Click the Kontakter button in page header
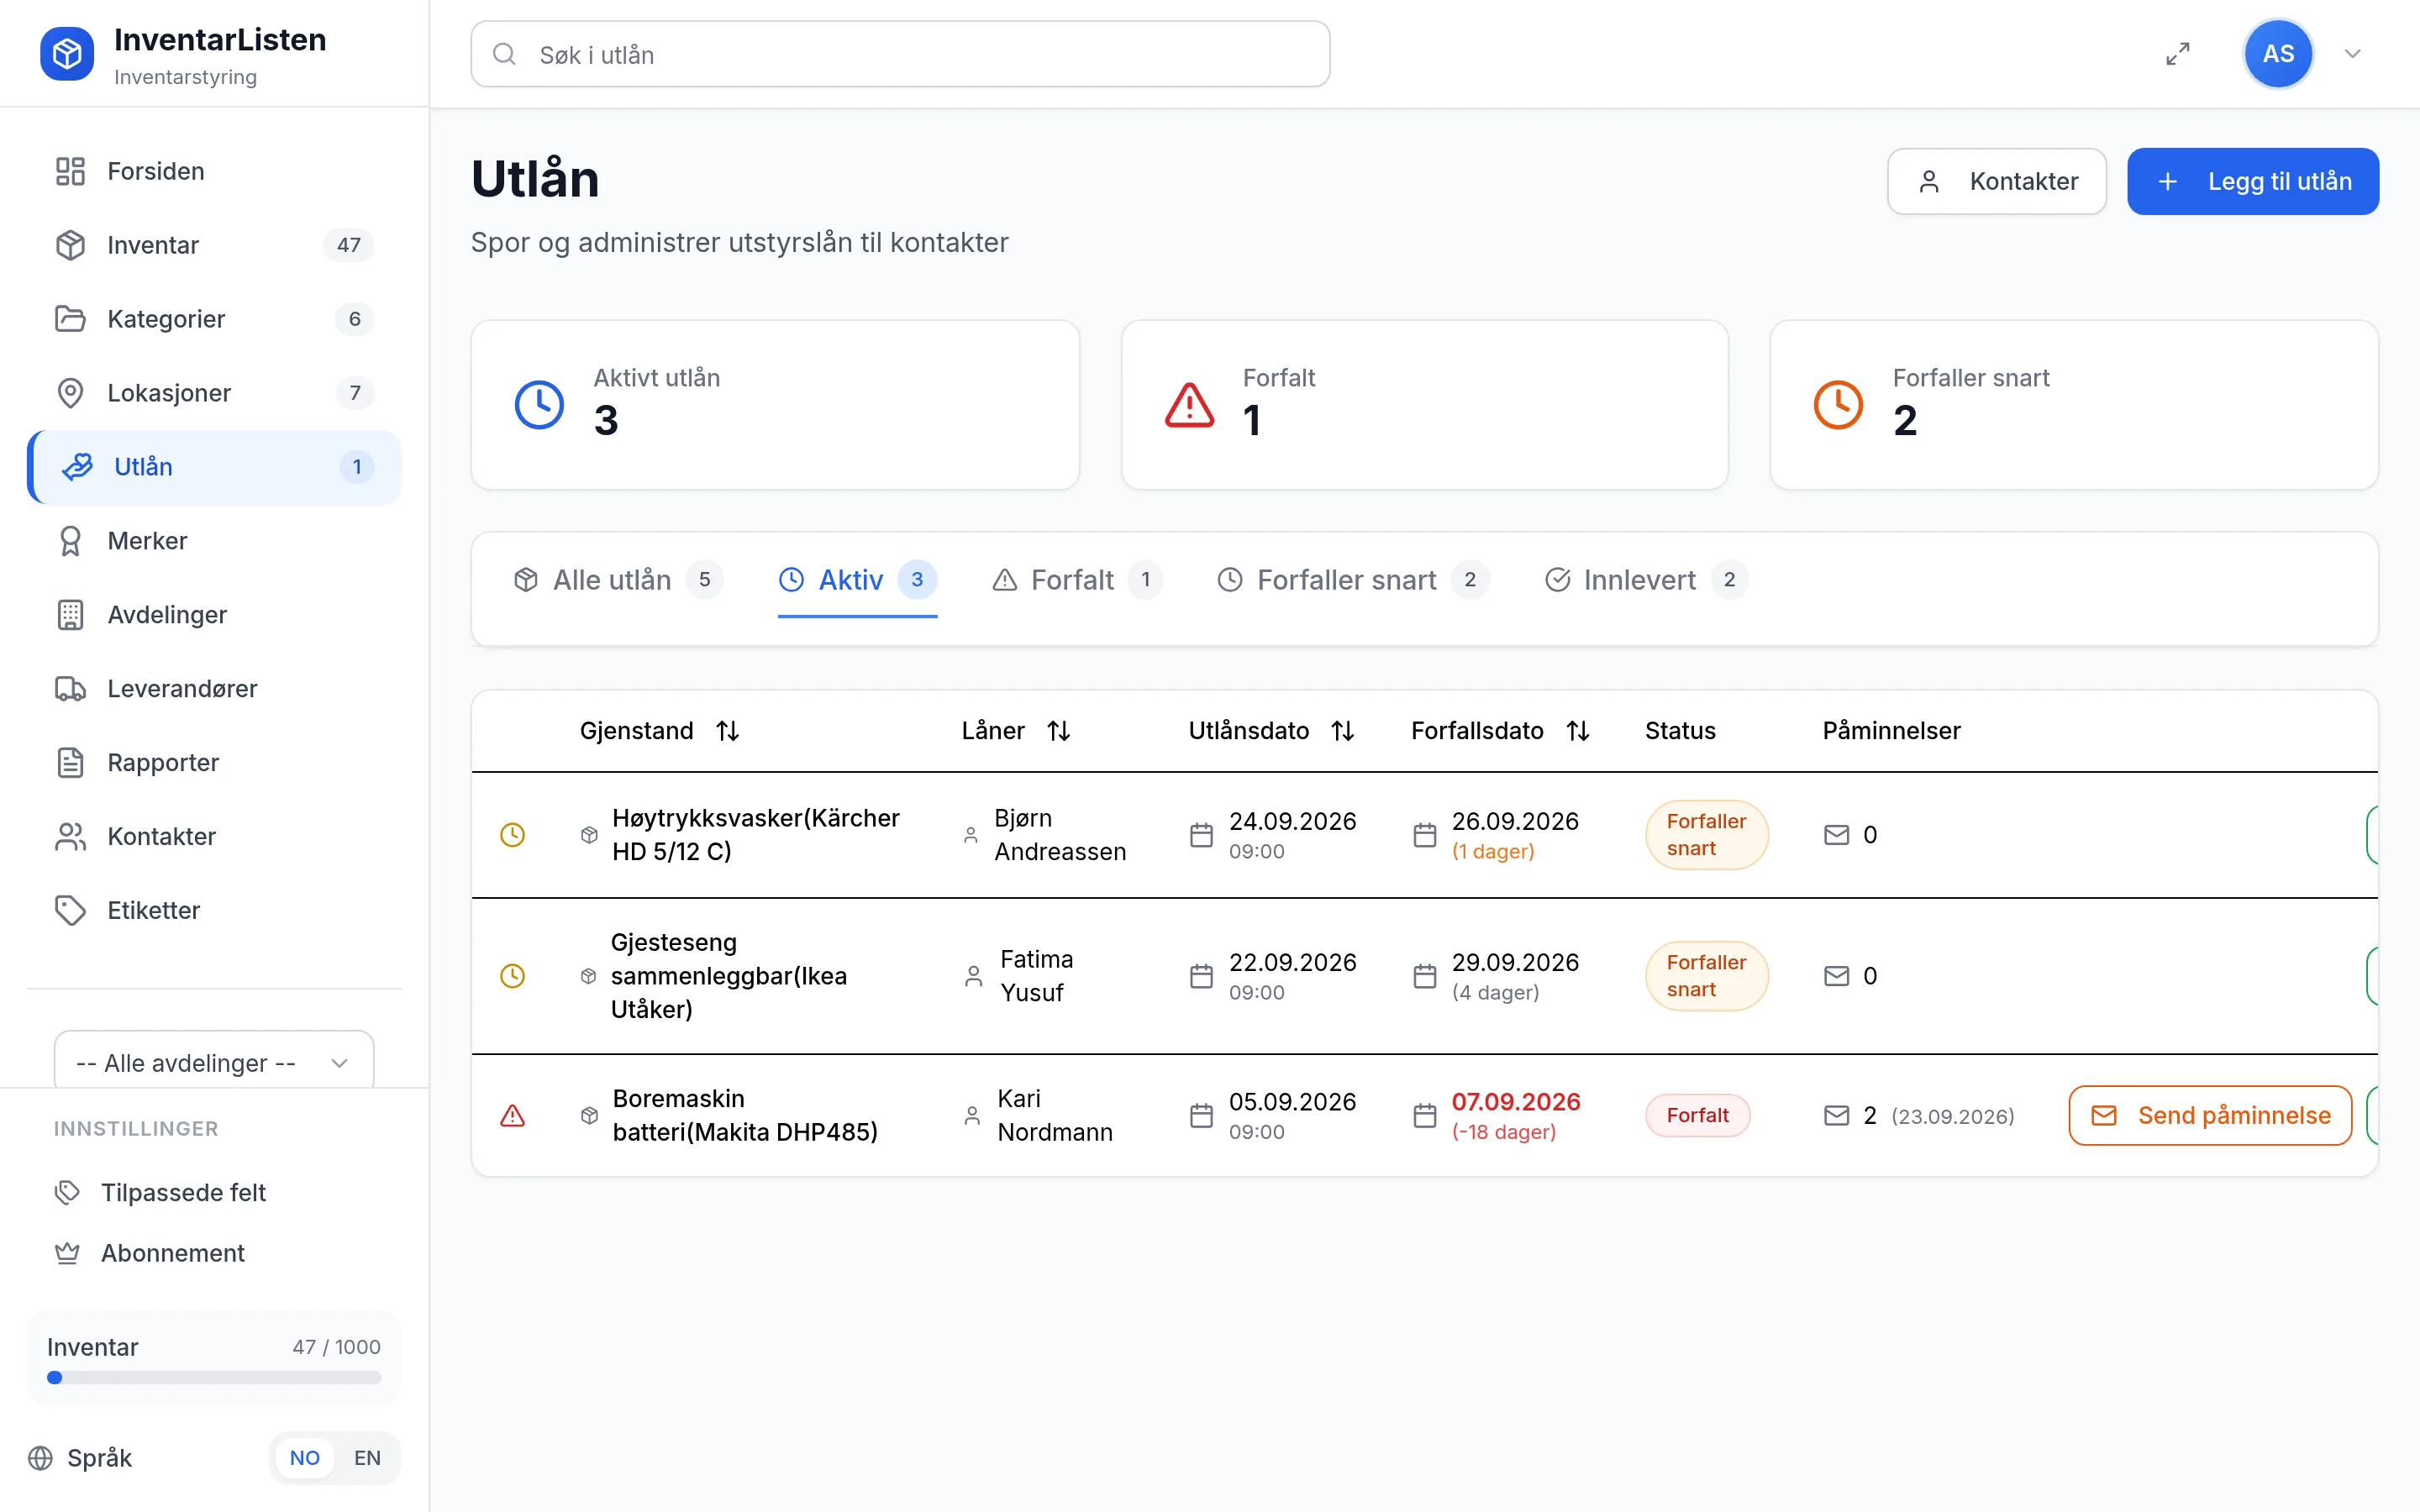Screen dimensions: 2420x1512 pyautogui.click(x=1996, y=181)
